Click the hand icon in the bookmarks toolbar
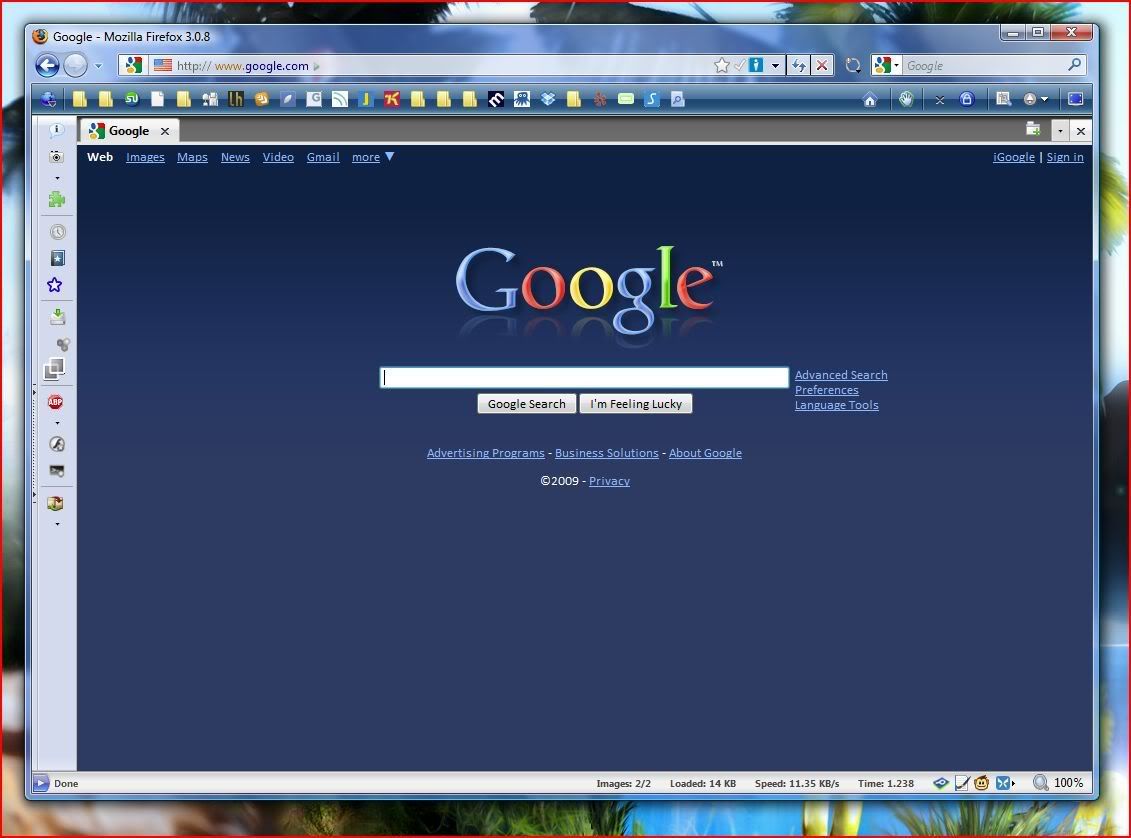The width and height of the screenshot is (1131, 838). coord(906,100)
